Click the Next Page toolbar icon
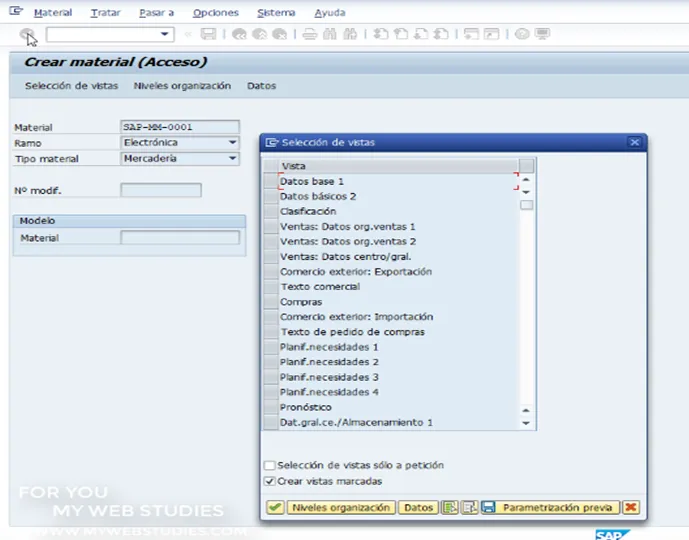The width and height of the screenshot is (689, 540). pyautogui.click(x=421, y=34)
